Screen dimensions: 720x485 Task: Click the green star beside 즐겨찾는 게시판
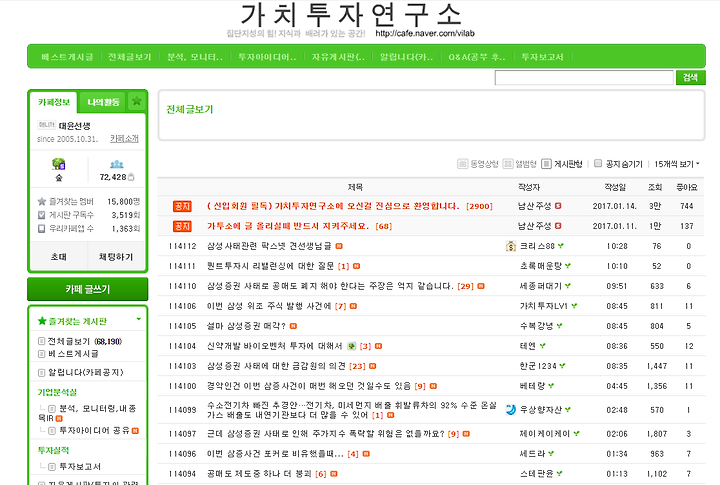[42, 321]
